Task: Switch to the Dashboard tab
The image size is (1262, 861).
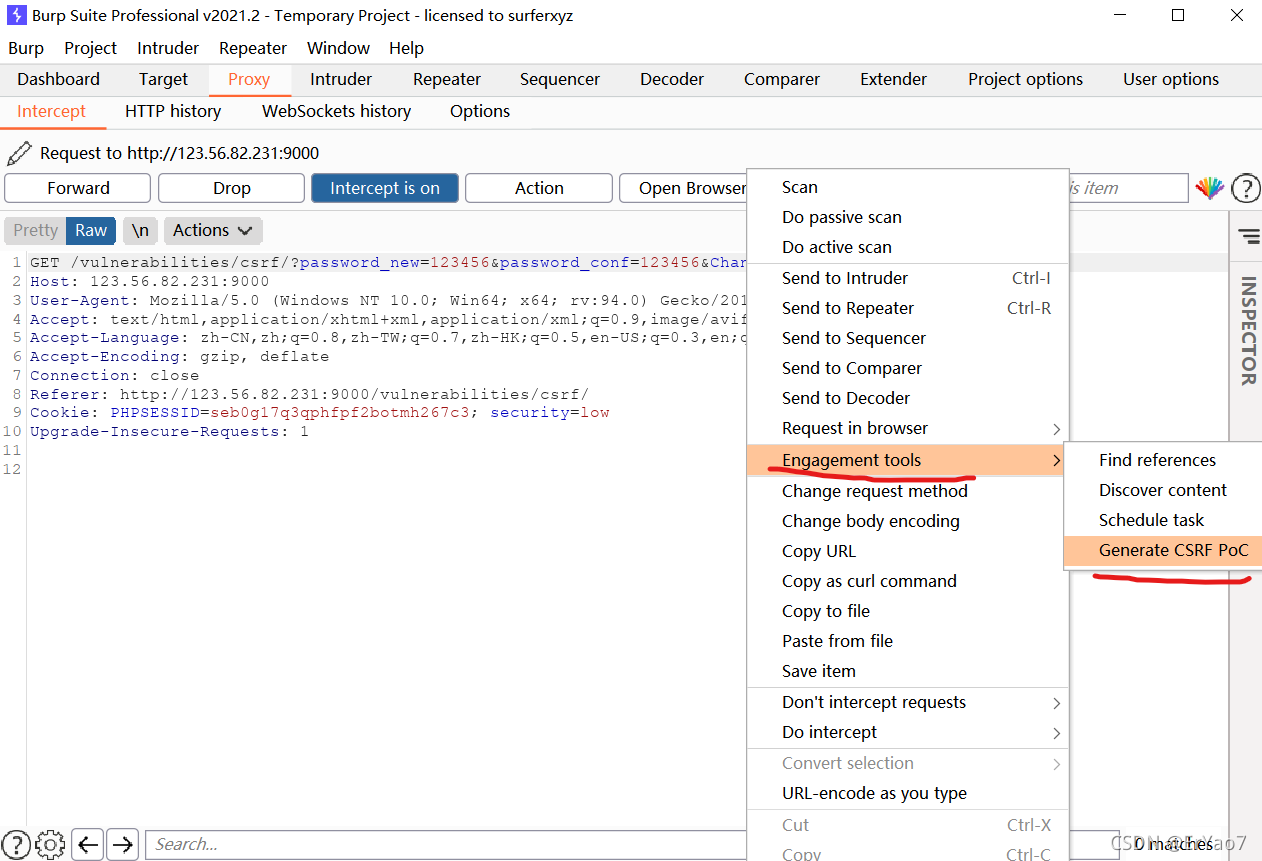Action: tap(59, 79)
